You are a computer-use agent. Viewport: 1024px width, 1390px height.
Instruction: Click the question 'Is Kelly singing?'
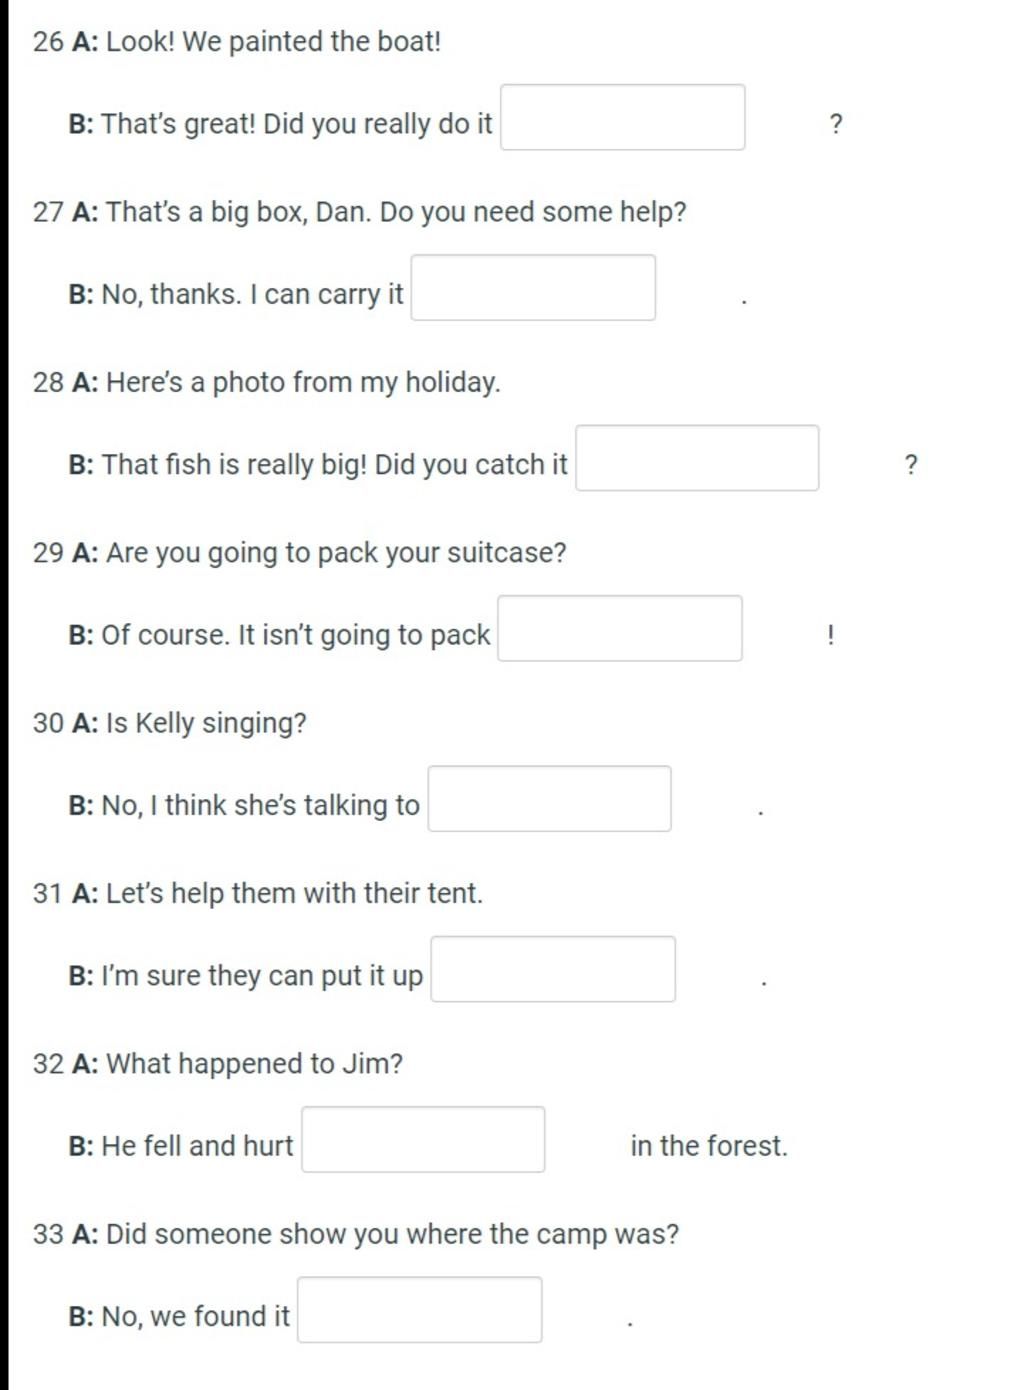pos(206,723)
